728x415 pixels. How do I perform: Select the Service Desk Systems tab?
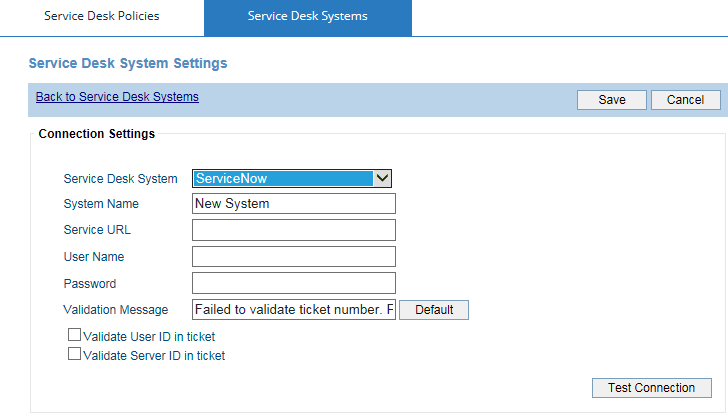(x=308, y=16)
